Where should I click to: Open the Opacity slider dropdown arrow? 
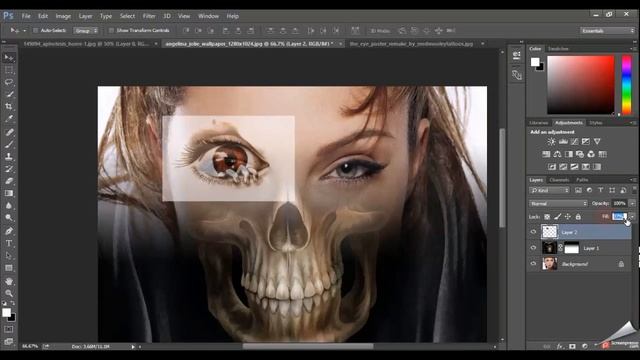coord(632,203)
